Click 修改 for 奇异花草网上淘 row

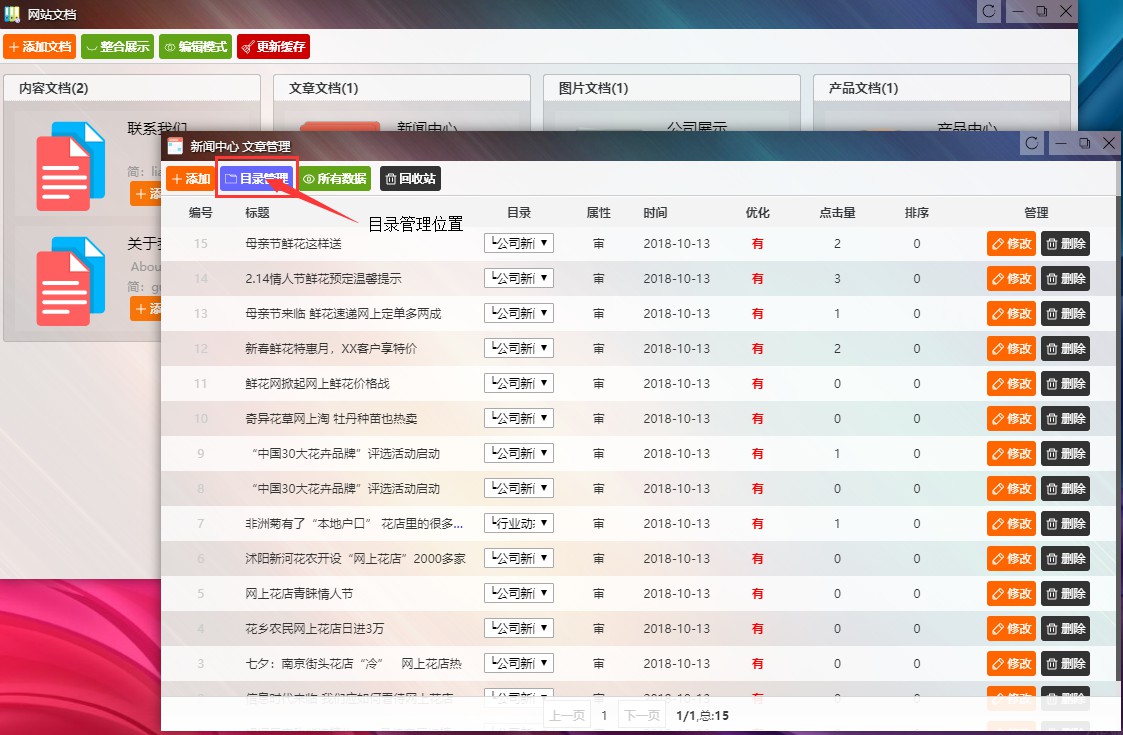(x=1011, y=418)
